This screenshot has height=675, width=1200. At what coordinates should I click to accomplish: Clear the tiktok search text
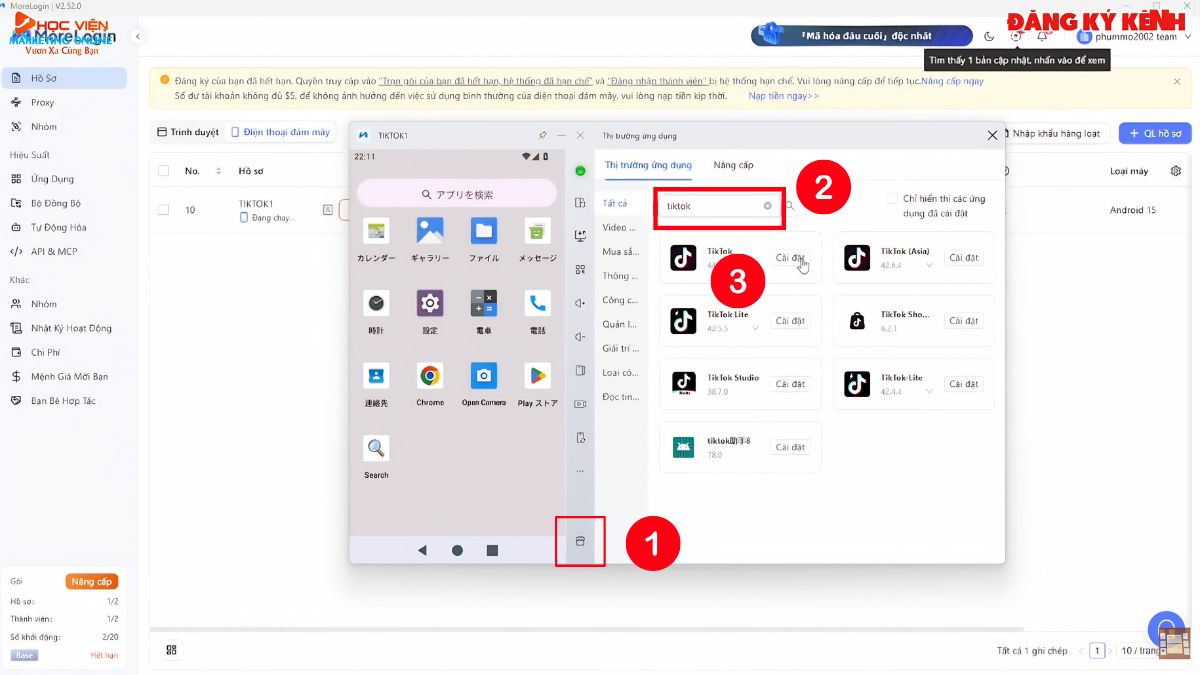768,206
